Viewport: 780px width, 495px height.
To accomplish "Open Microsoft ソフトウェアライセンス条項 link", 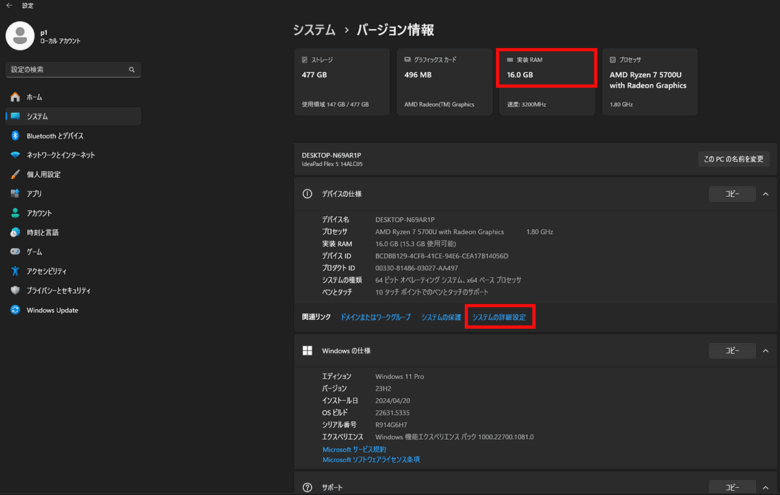I will pos(371,460).
